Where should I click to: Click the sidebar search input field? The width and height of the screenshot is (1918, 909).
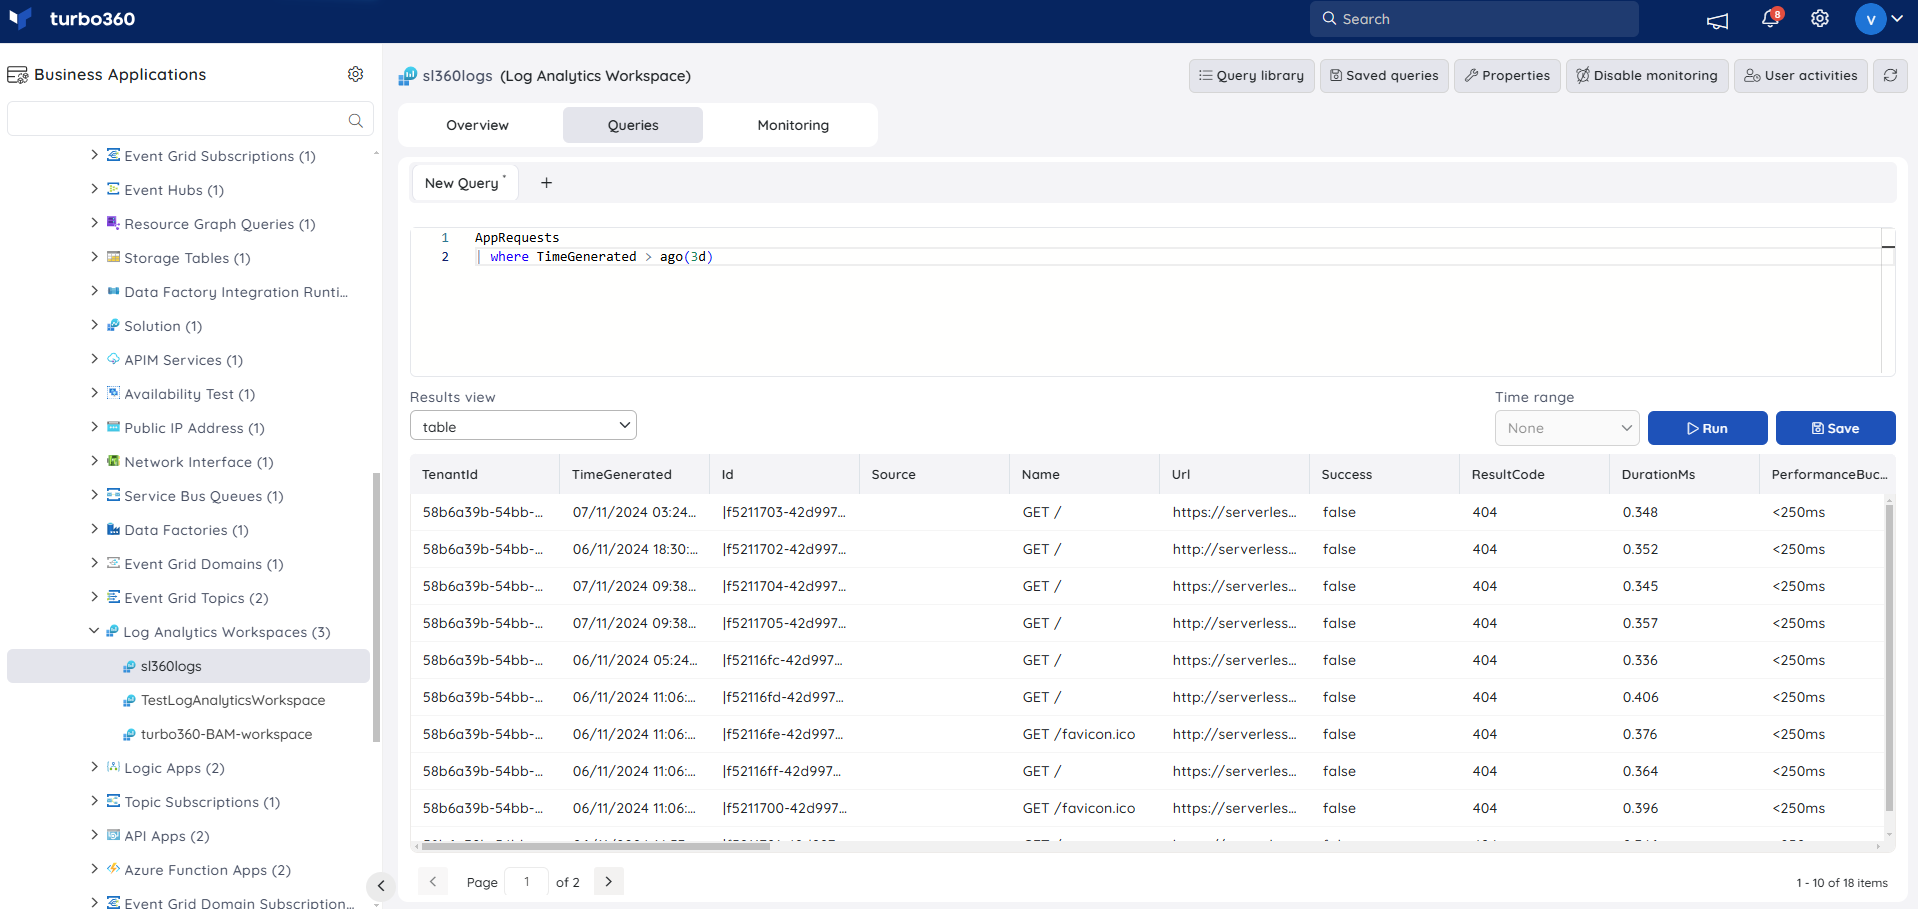(x=190, y=119)
